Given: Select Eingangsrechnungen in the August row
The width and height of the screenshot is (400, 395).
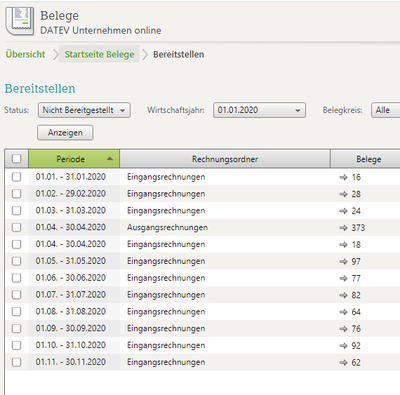Looking at the screenshot, I should click(x=166, y=312).
